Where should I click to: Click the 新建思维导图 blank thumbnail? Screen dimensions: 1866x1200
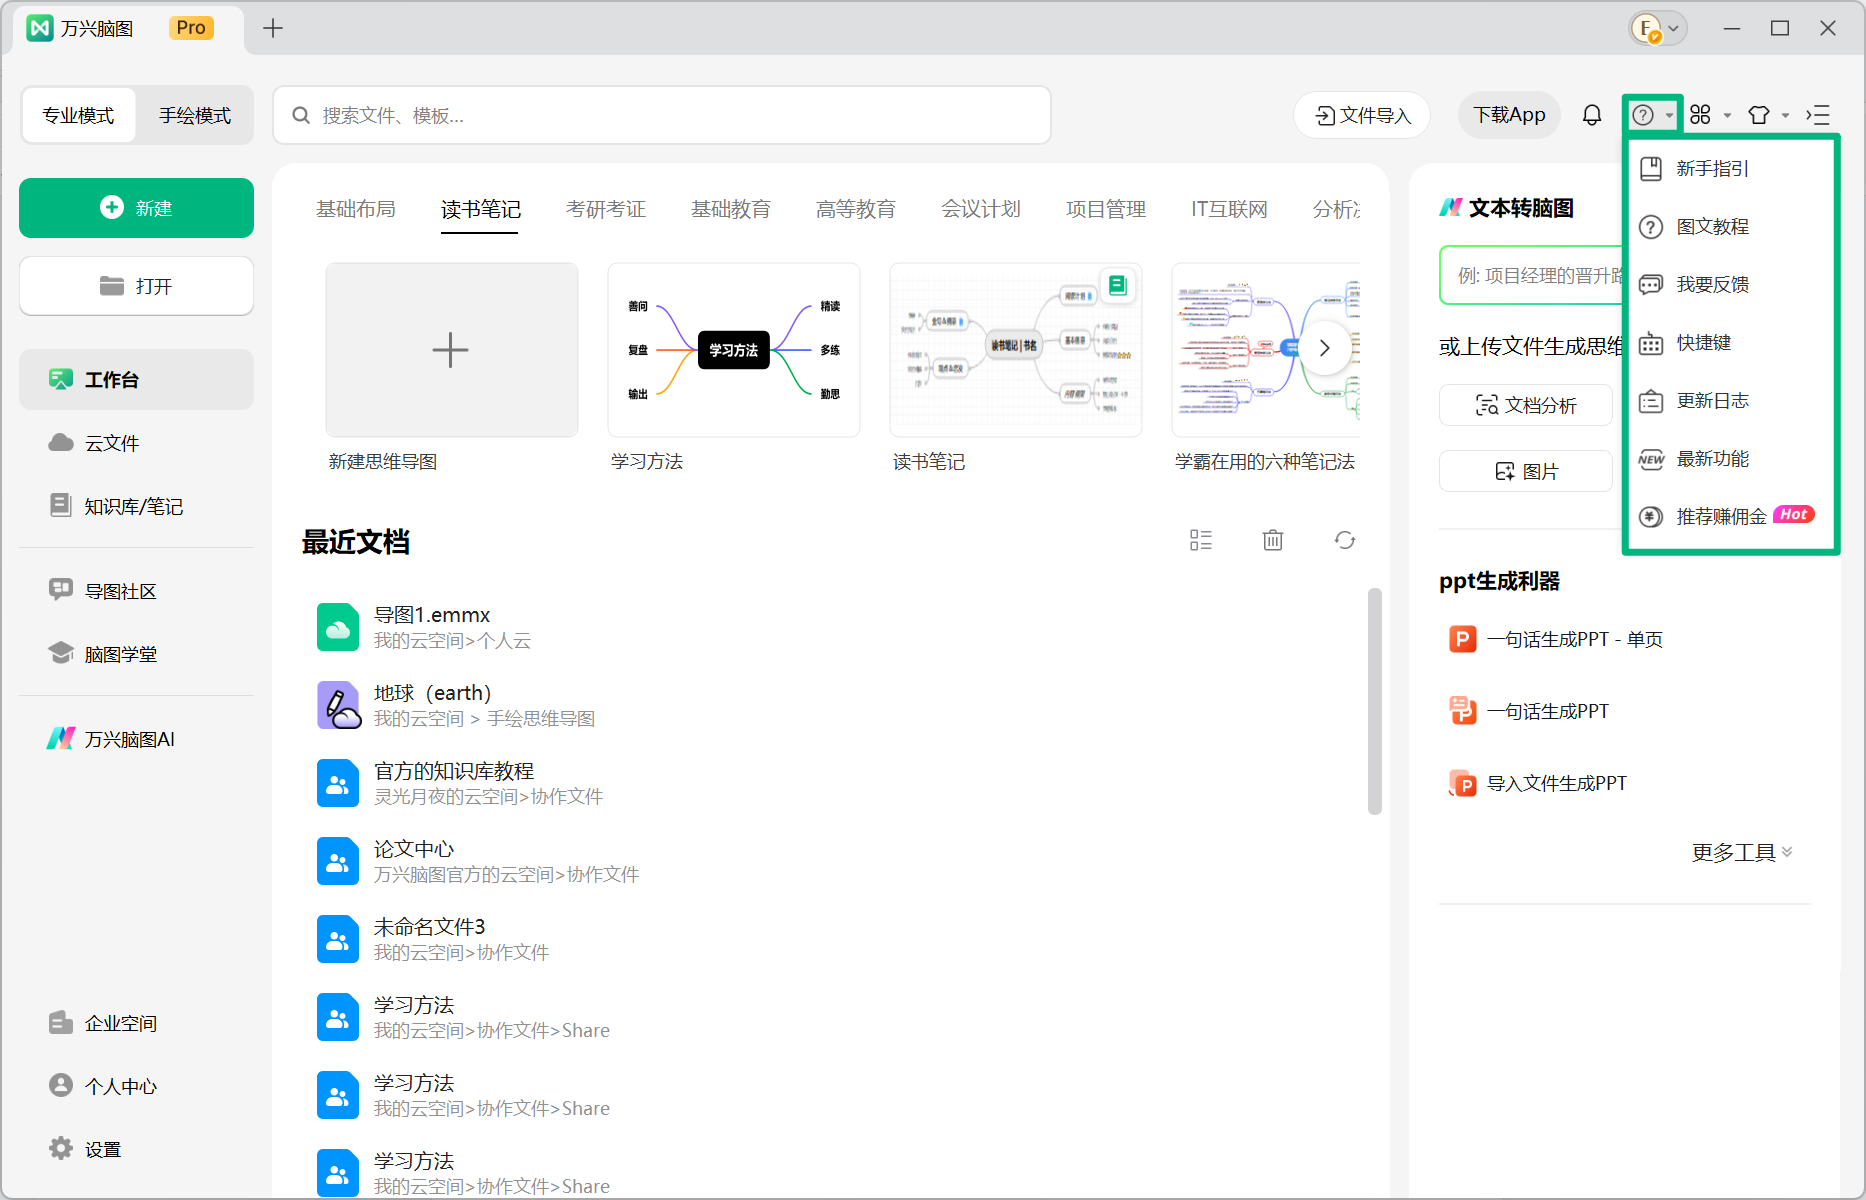pyautogui.click(x=452, y=350)
